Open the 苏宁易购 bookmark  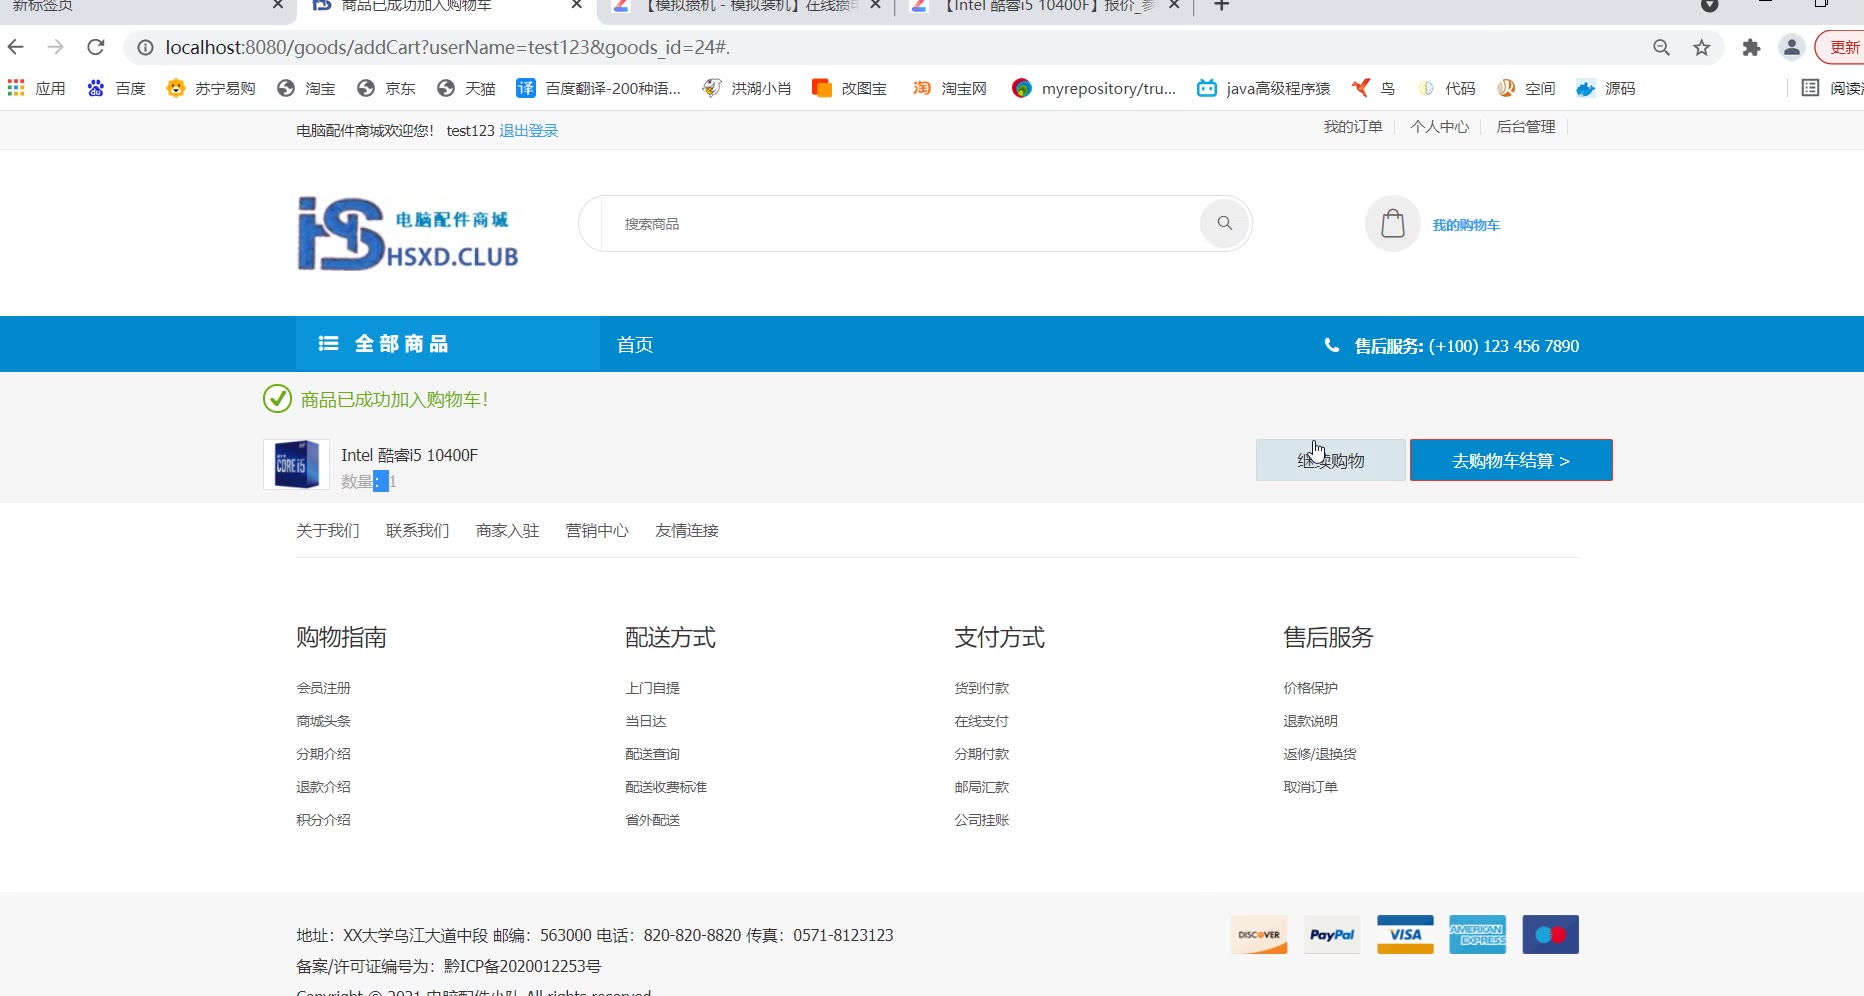click(x=211, y=88)
